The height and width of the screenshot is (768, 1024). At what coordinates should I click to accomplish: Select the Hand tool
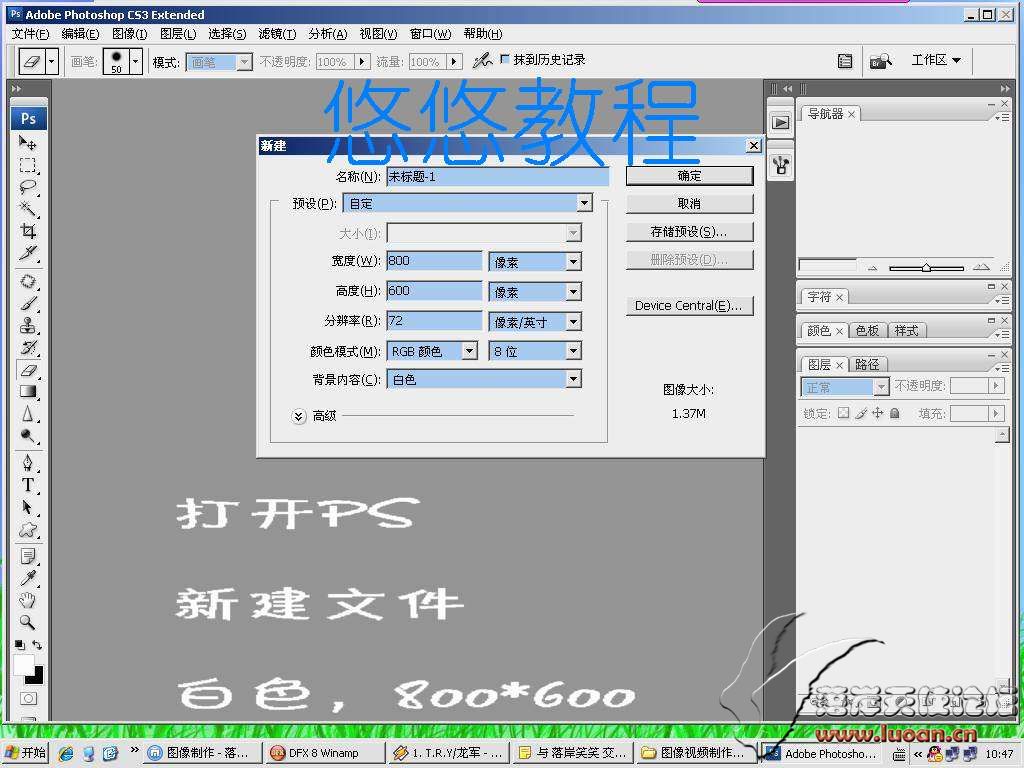(27, 600)
